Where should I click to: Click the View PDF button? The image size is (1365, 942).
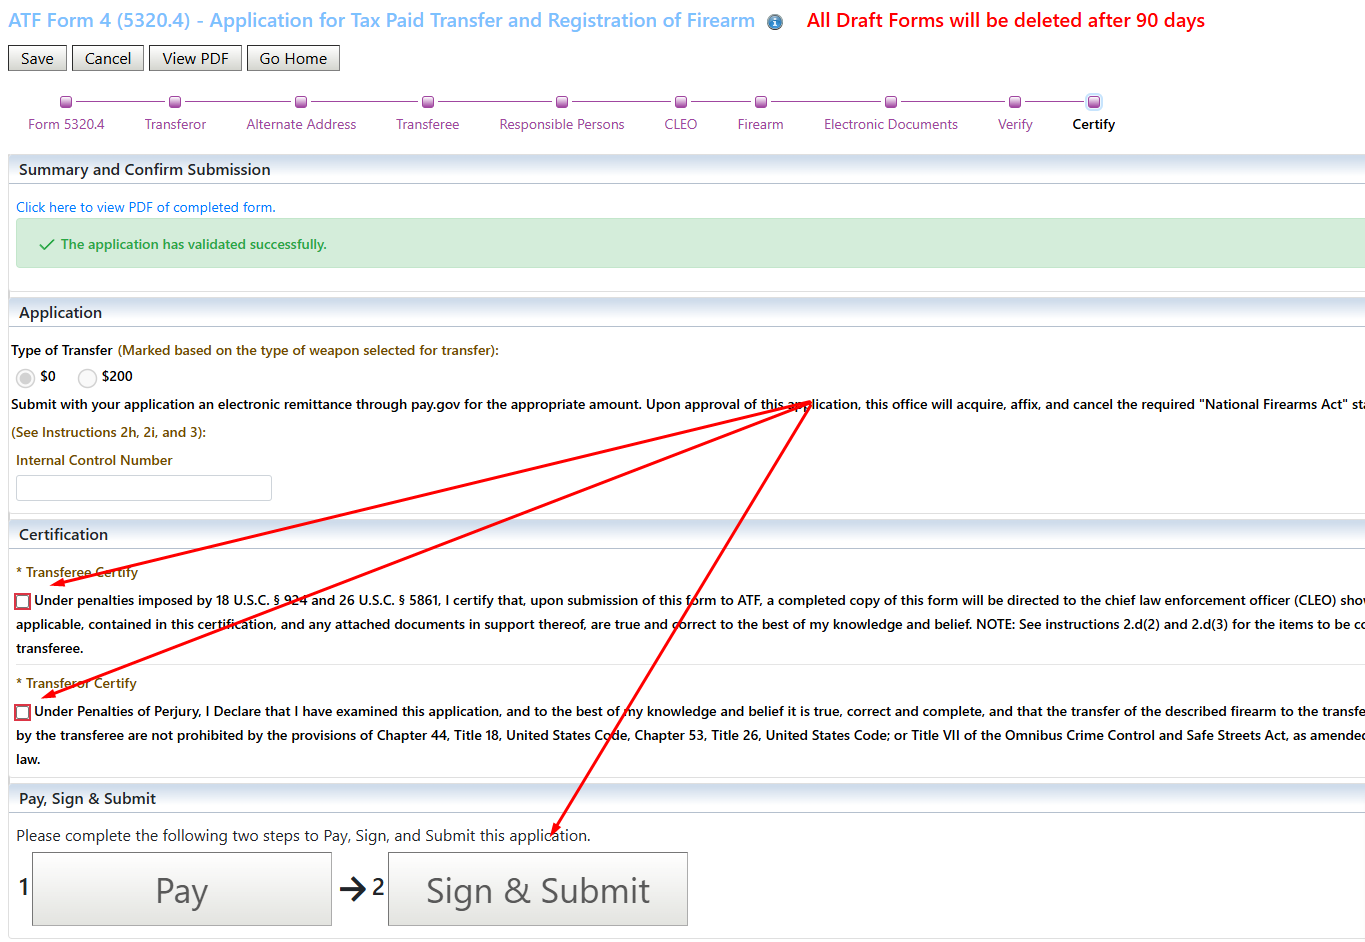195,59
